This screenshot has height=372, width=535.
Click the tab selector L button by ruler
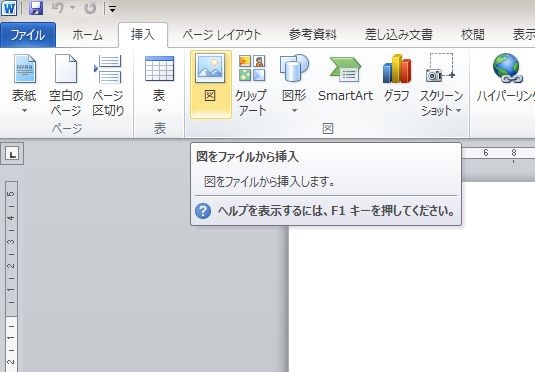[x=12, y=154]
